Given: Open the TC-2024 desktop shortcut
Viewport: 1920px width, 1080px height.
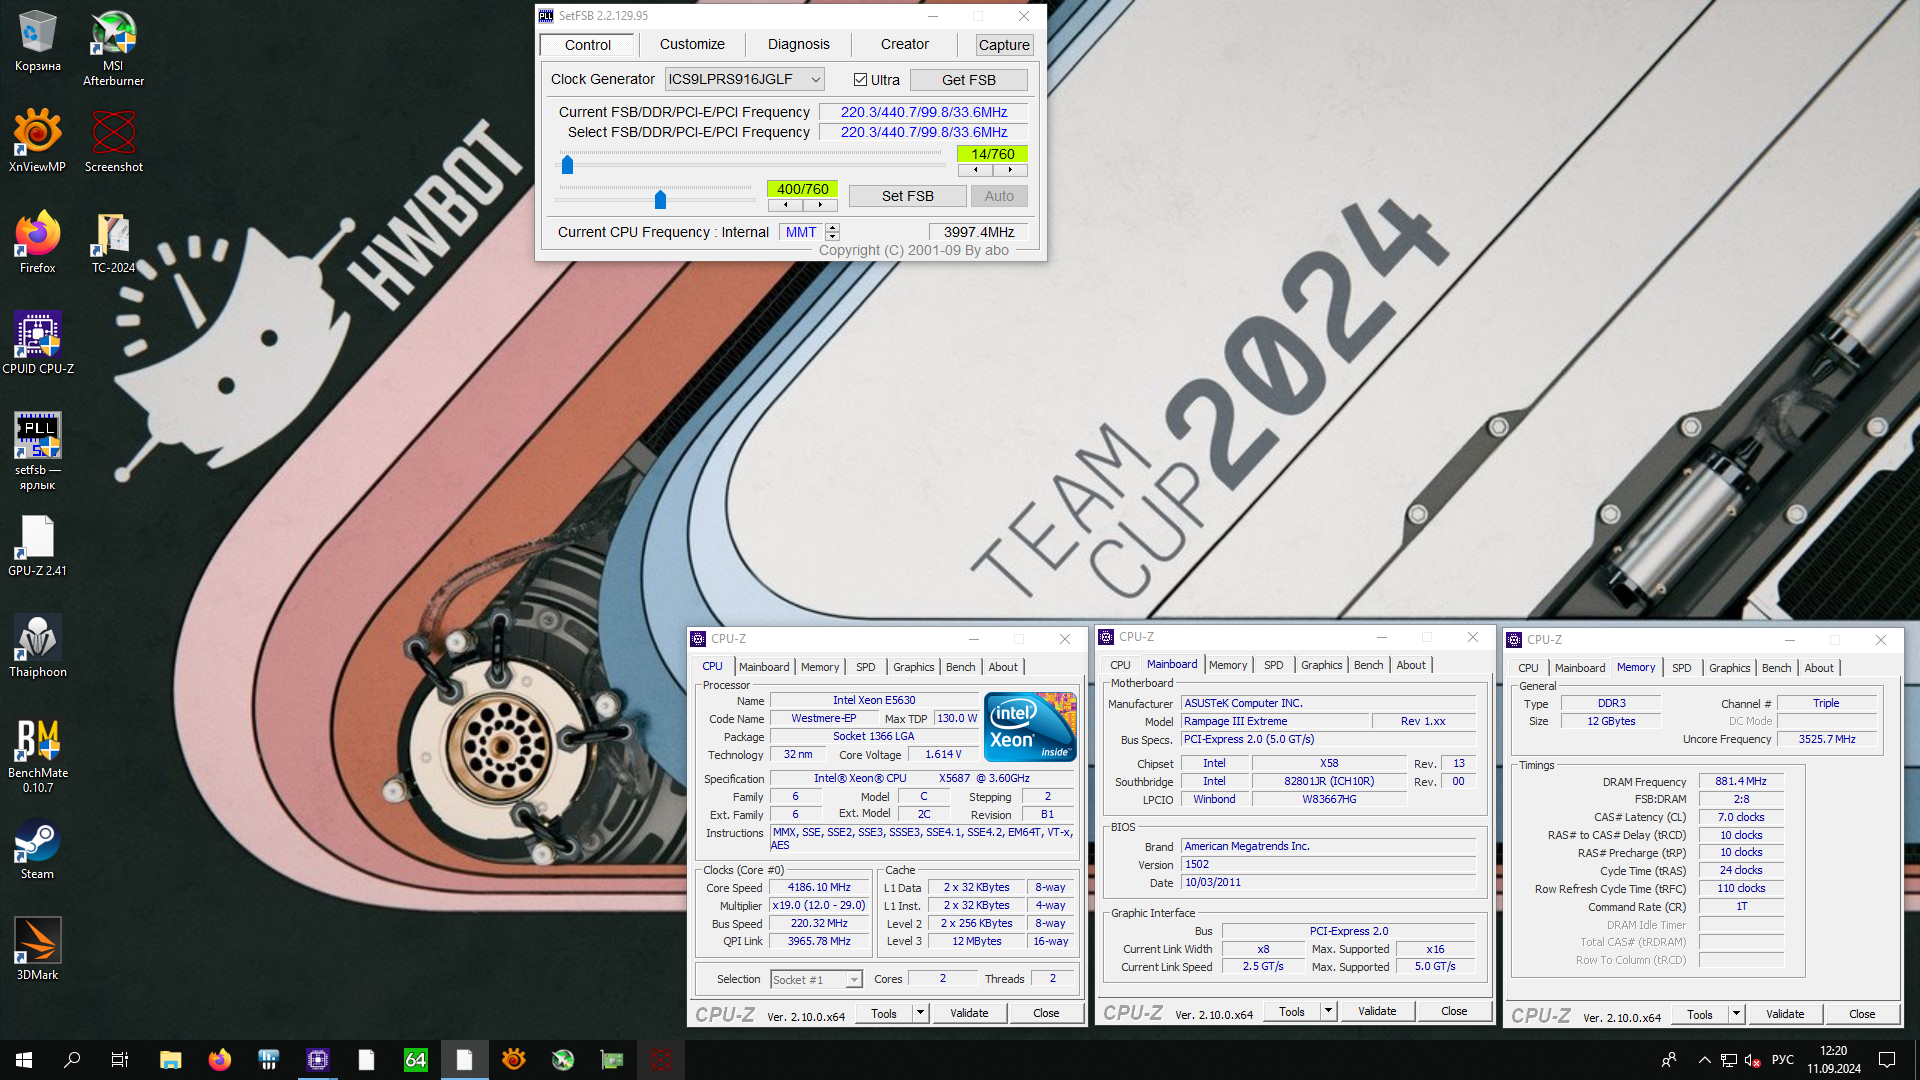Looking at the screenshot, I should [x=113, y=242].
